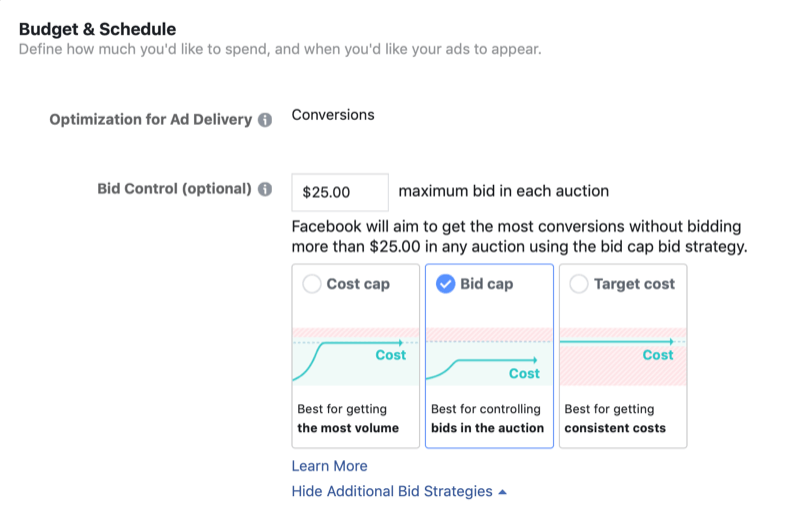
Task: Click the $25.00 bid amount field
Action: tap(339, 192)
